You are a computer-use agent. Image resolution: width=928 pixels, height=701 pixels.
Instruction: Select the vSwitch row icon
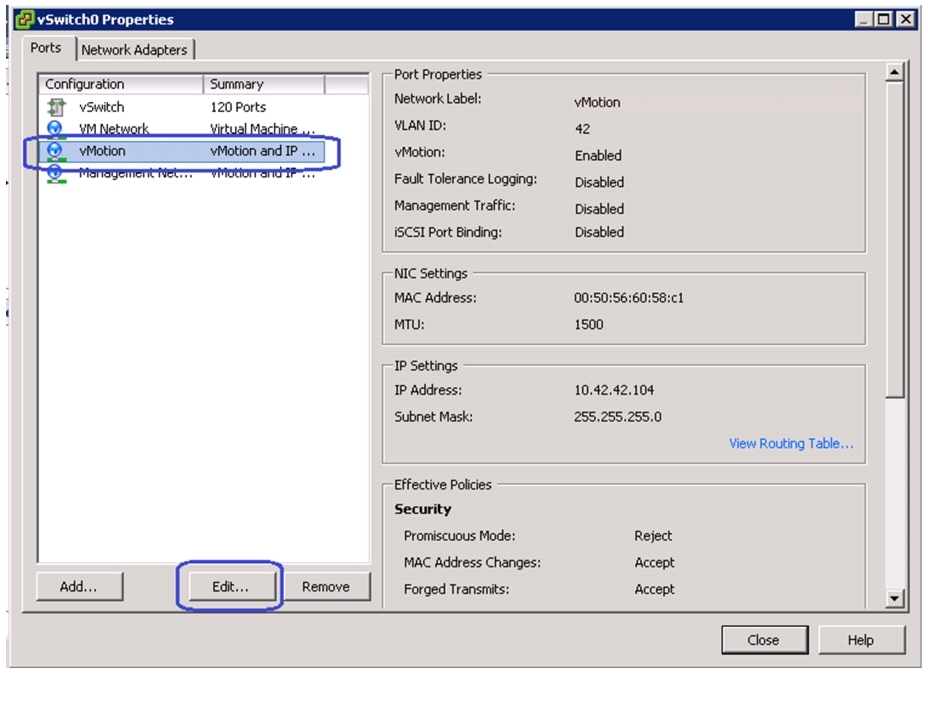click(56, 107)
